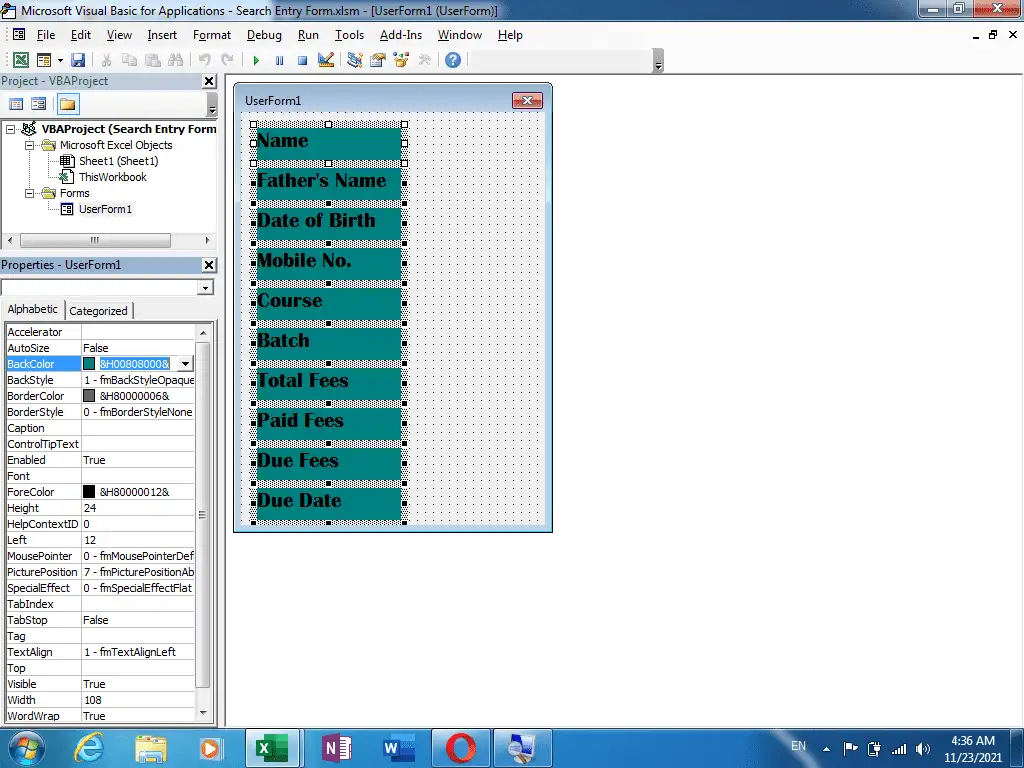
Task: Open the Add-Ins menu
Action: [401, 35]
